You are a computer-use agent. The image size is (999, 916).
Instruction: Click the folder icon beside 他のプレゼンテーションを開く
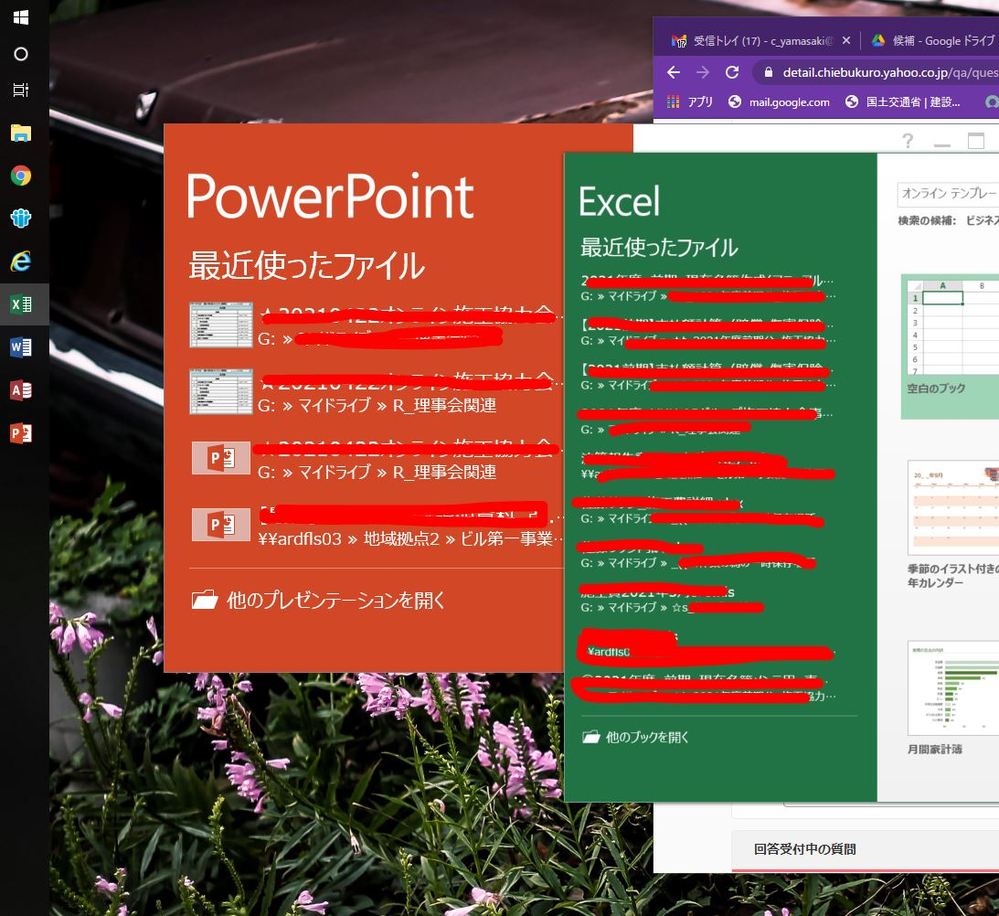(x=205, y=599)
